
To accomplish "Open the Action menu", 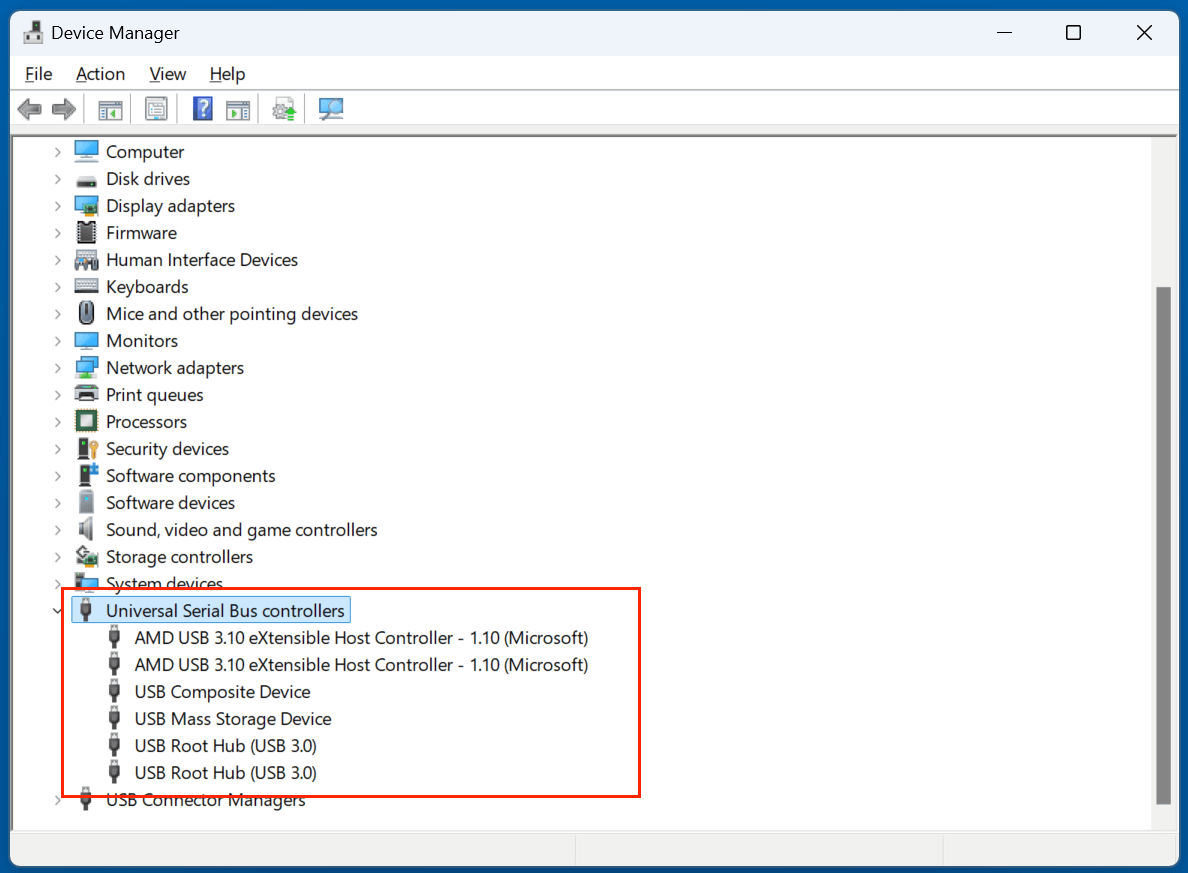I will pyautogui.click(x=100, y=73).
